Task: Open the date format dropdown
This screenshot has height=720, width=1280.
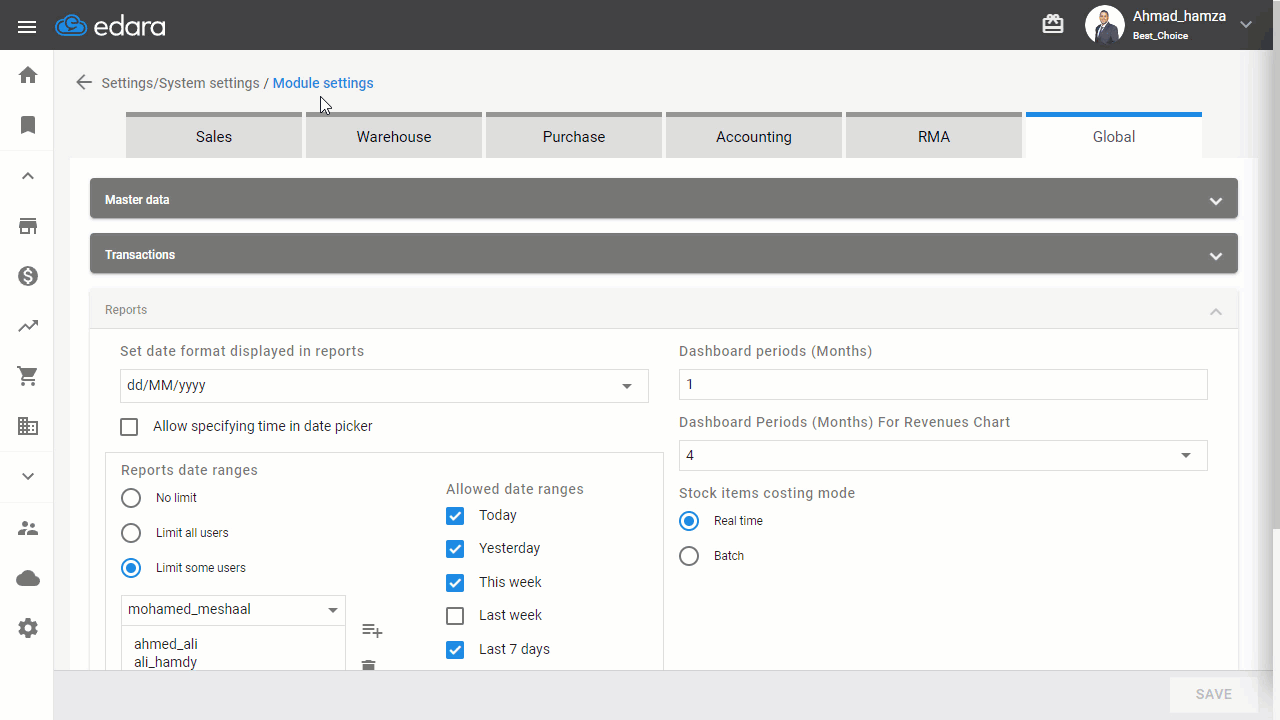Action: pos(384,386)
